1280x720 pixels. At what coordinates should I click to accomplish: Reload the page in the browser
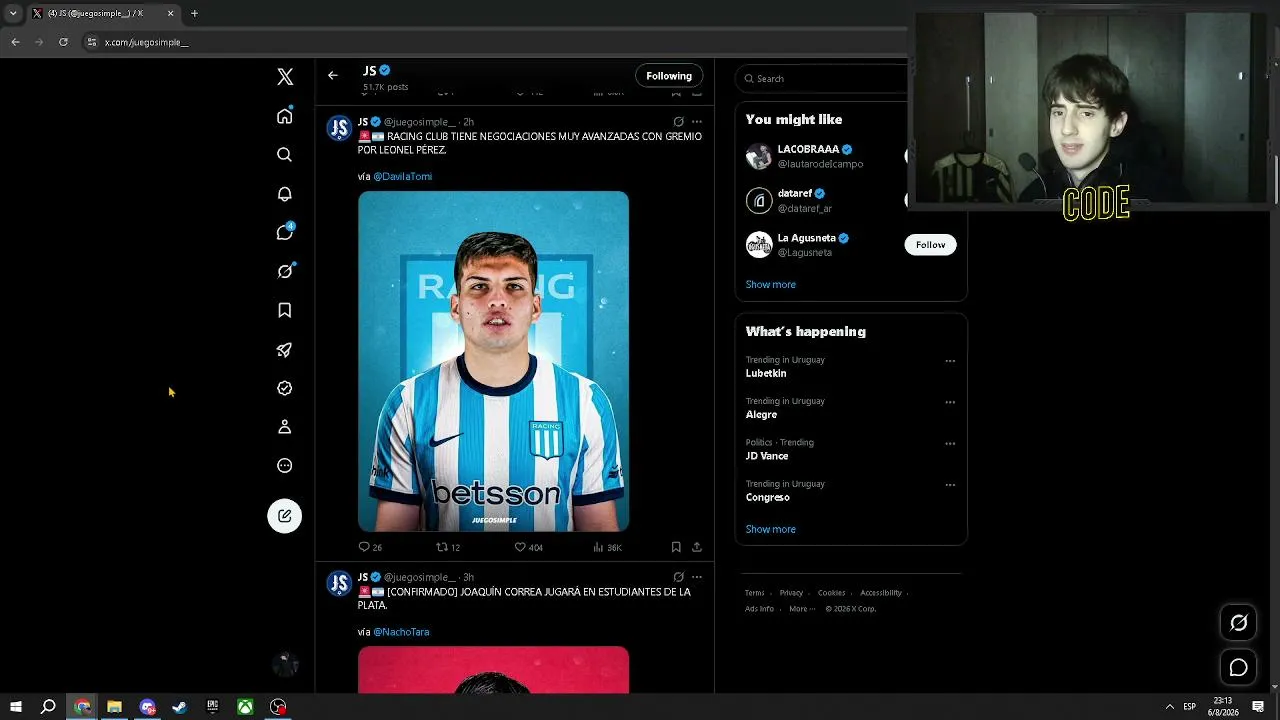click(63, 42)
